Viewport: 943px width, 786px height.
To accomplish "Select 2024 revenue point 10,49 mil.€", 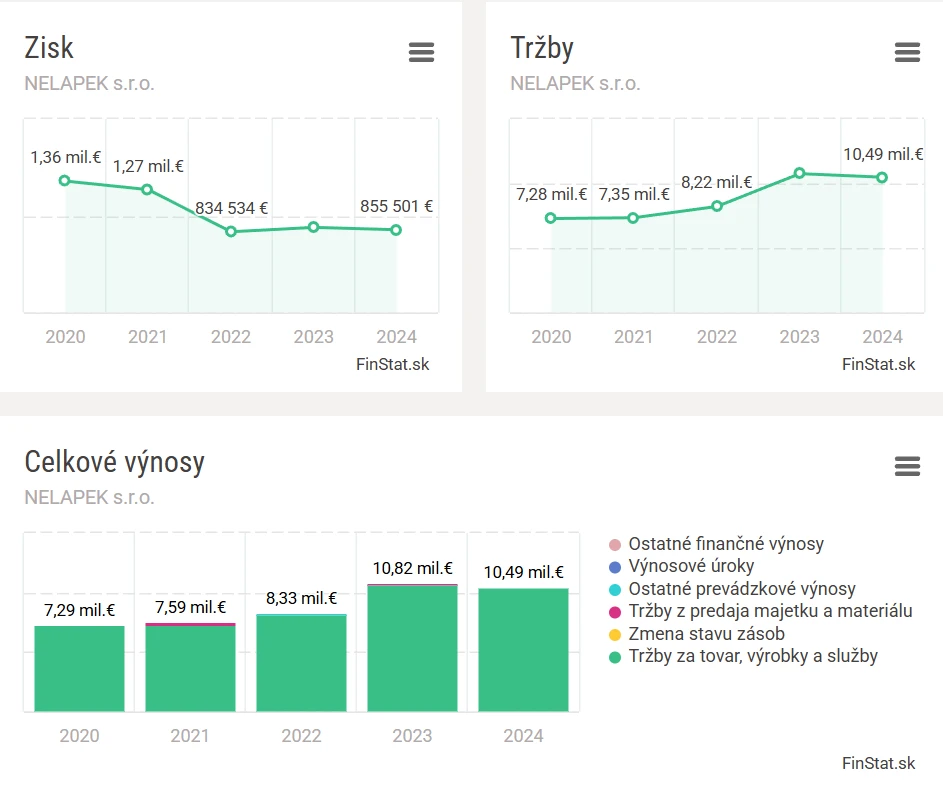I will tap(882, 178).
